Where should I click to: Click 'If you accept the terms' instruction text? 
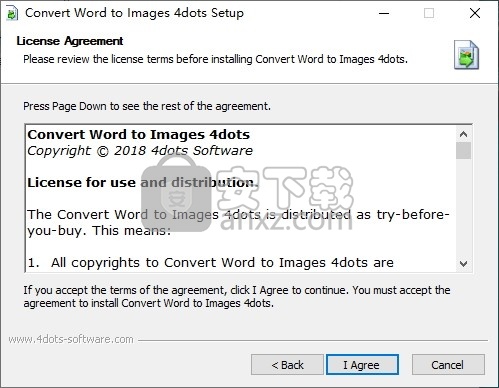pos(237,297)
